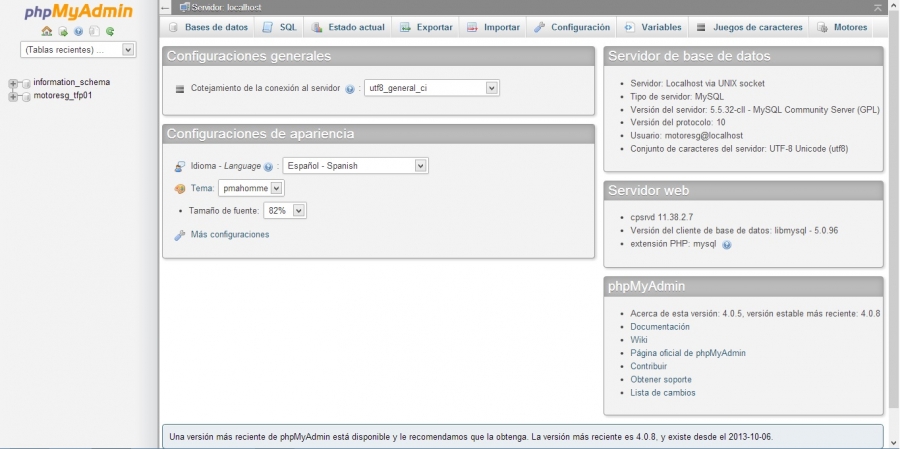Viewport: 900px width, 449px height.
Task: Open the Bases de datos tab
Action: (x=208, y=27)
